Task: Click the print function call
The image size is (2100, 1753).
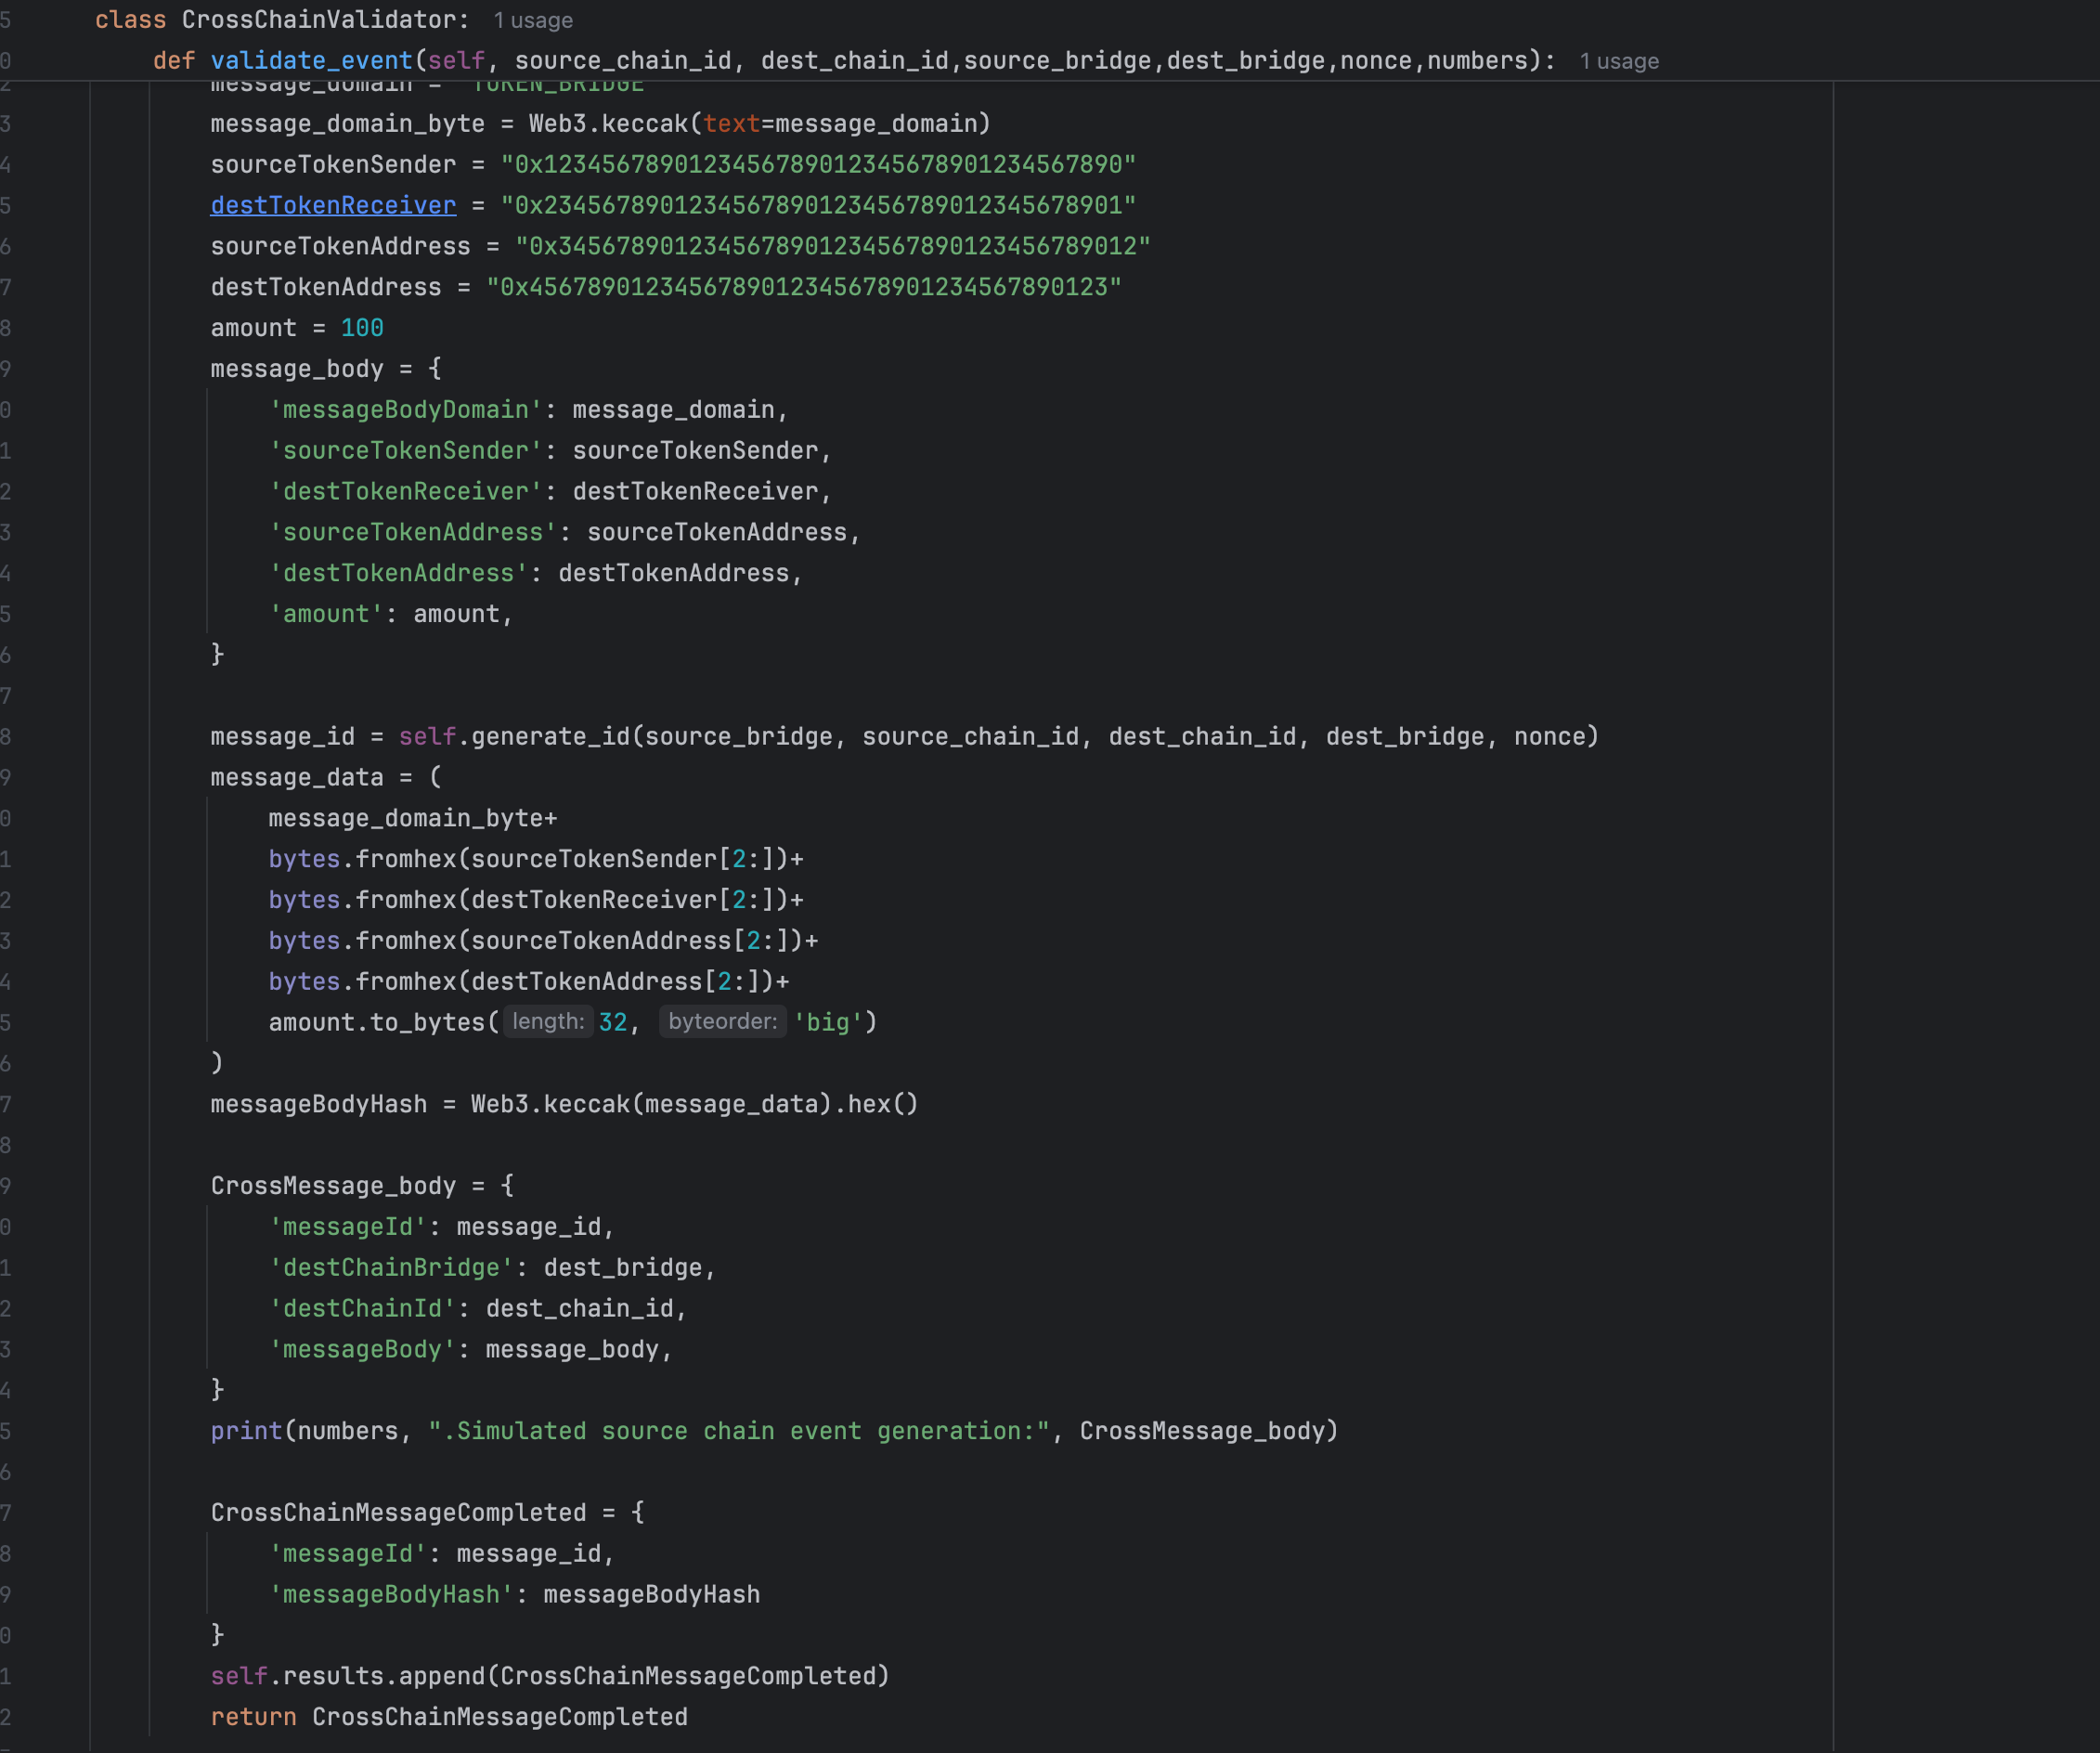Action: (x=246, y=1431)
